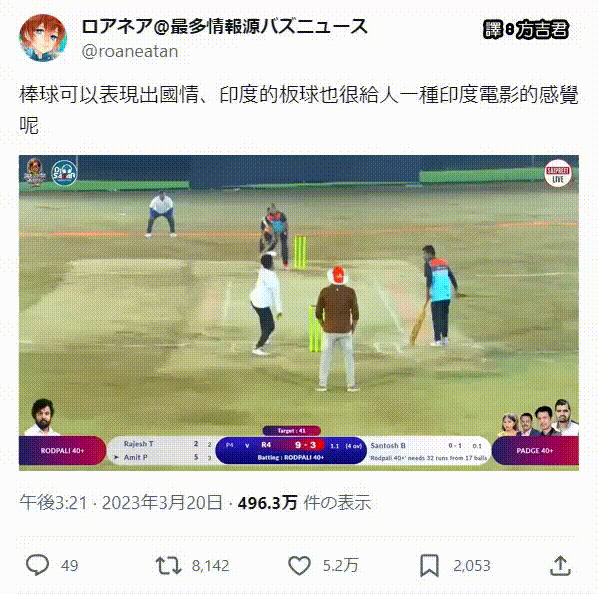Click the round teal DJ logo
This screenshot has width=598, height=594.
tap(64, 173)
